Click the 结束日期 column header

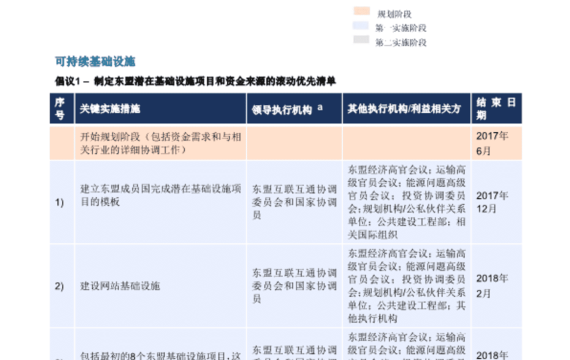(x=497, y=108)
